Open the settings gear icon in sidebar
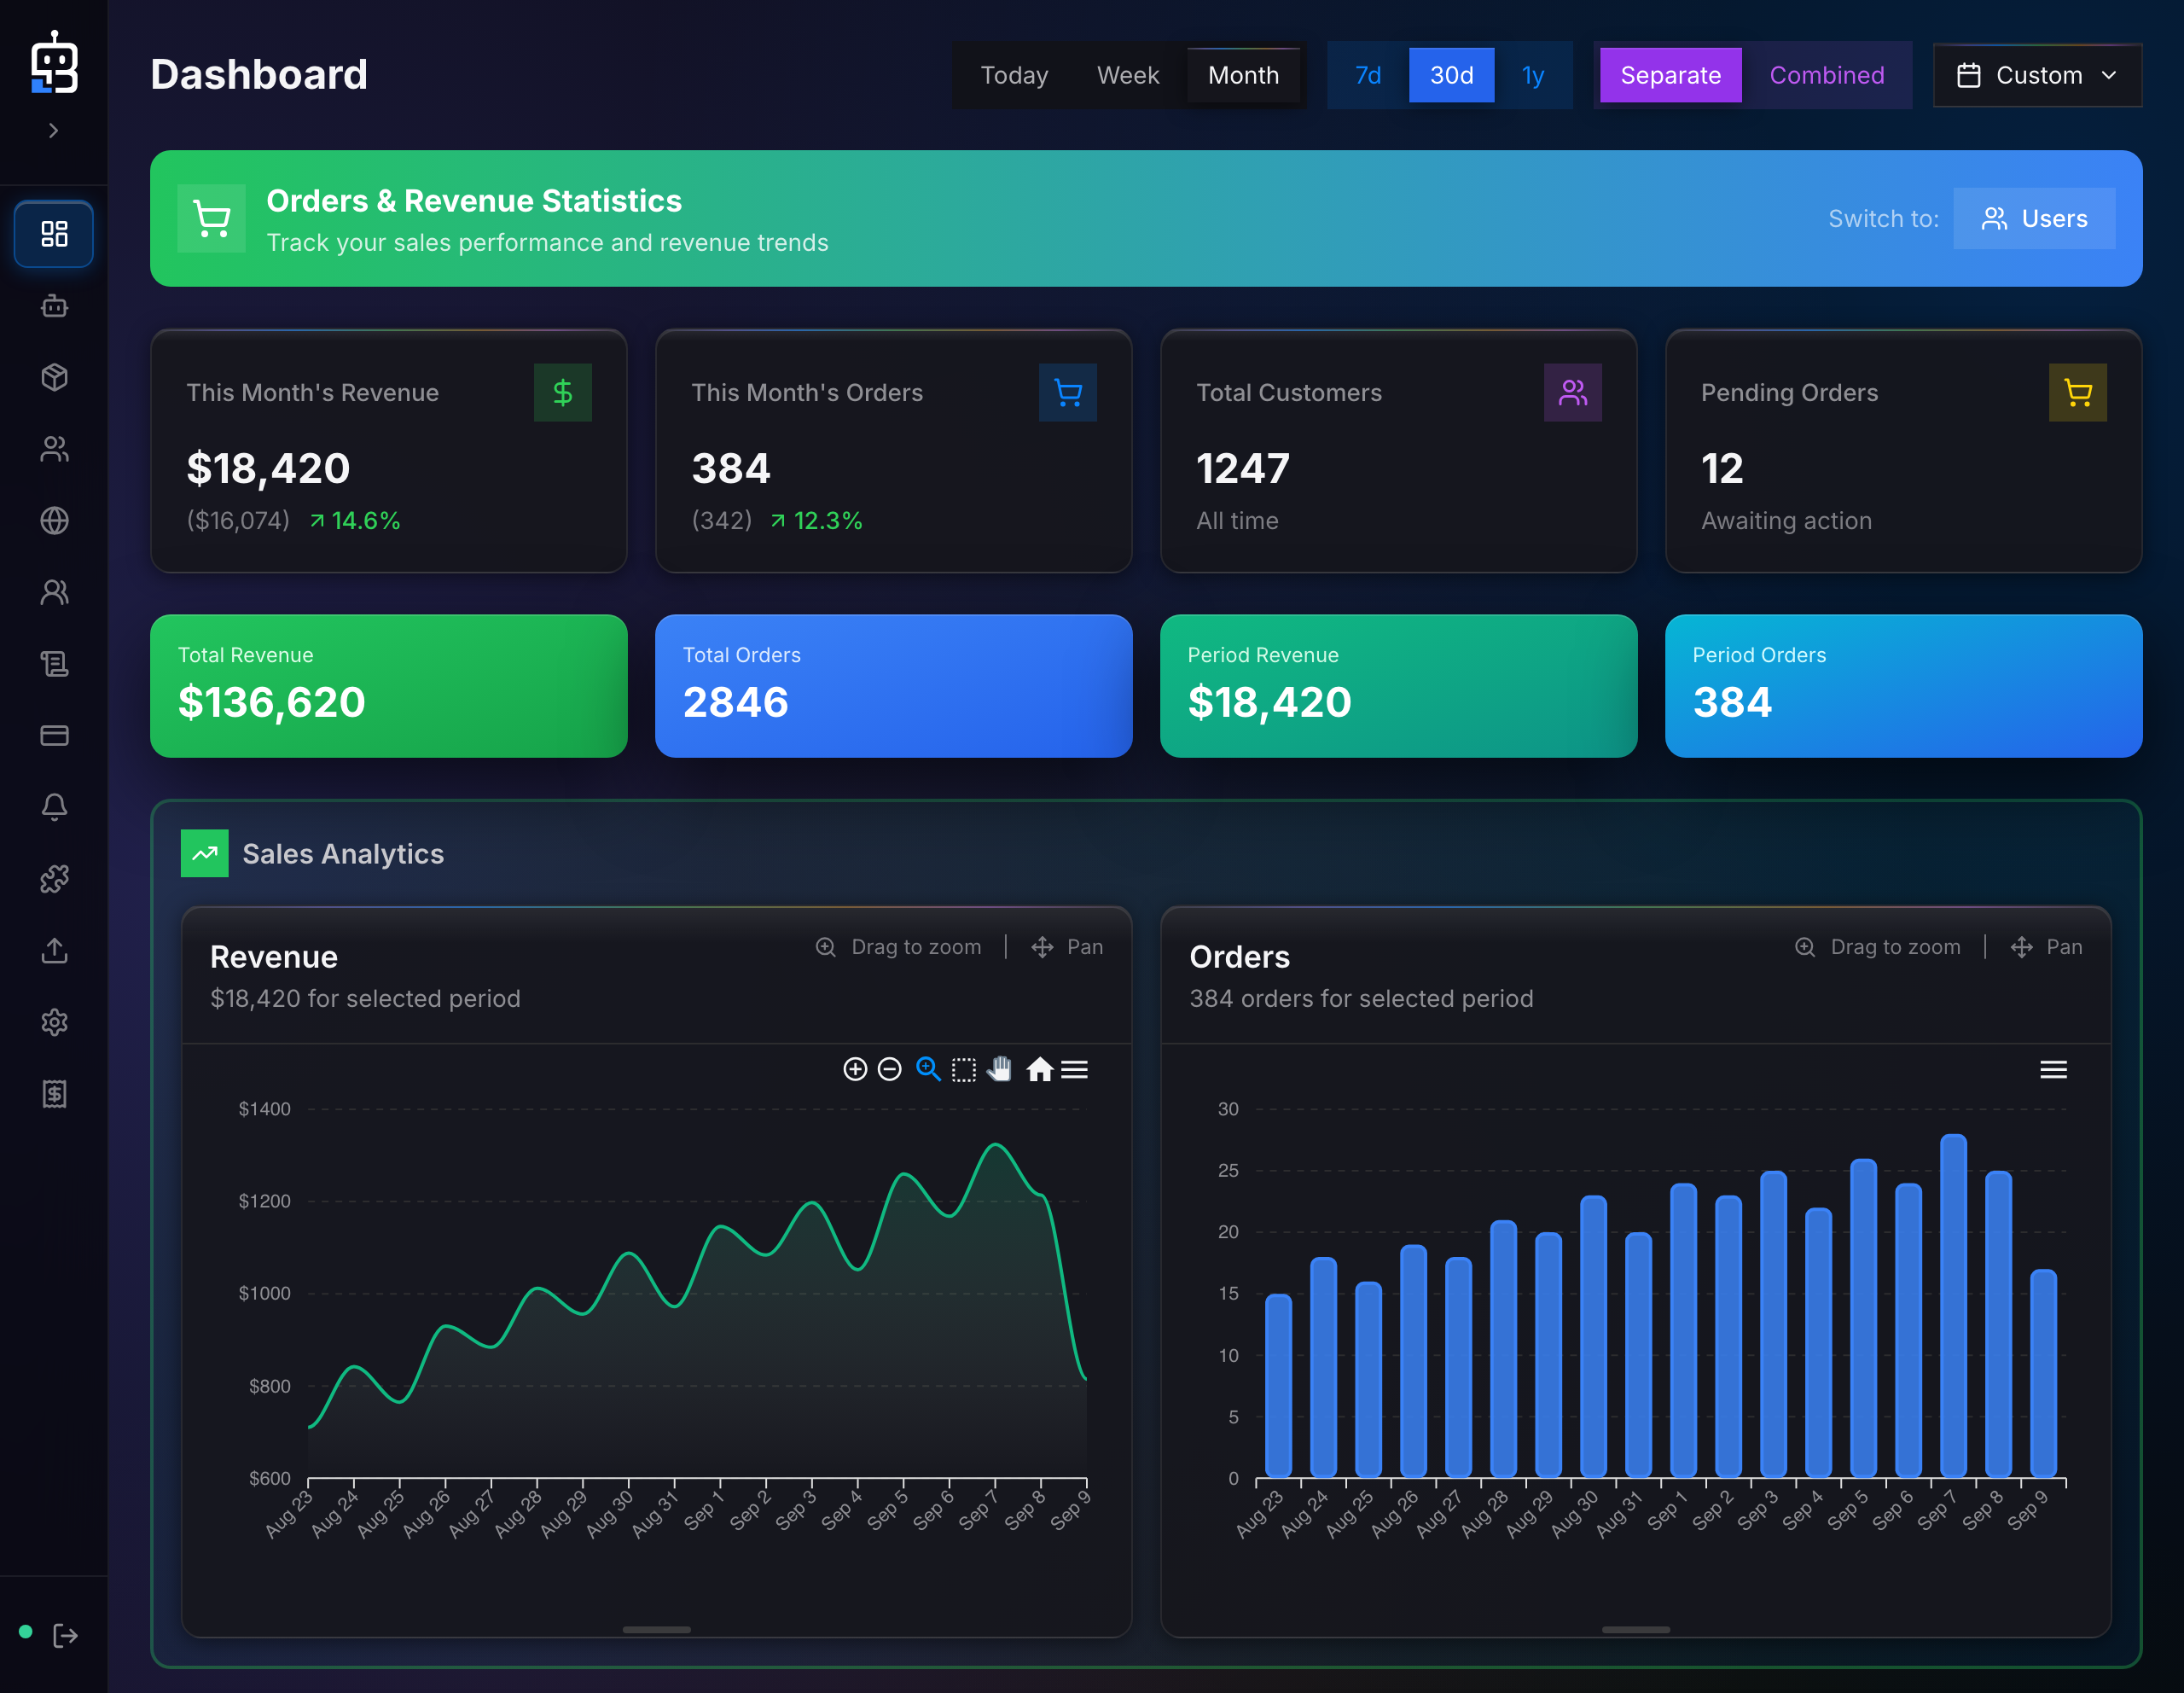Image resolution: width=2184 pixels, height=1693 pixels. pos(54,1022)
